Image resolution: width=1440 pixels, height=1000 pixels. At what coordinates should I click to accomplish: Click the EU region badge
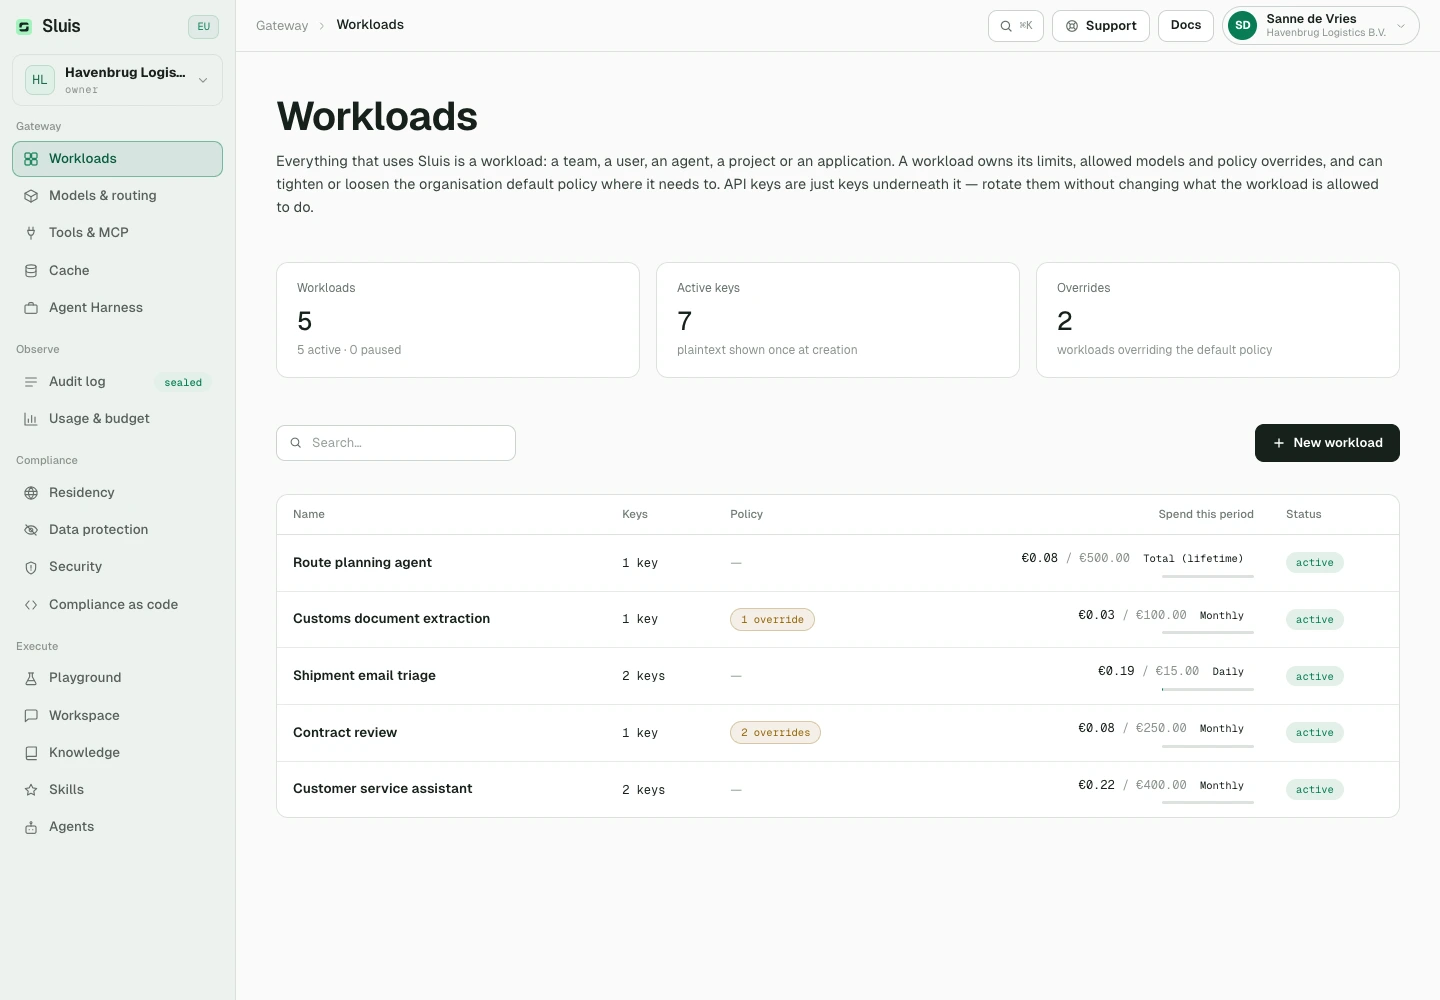point(203,27)
